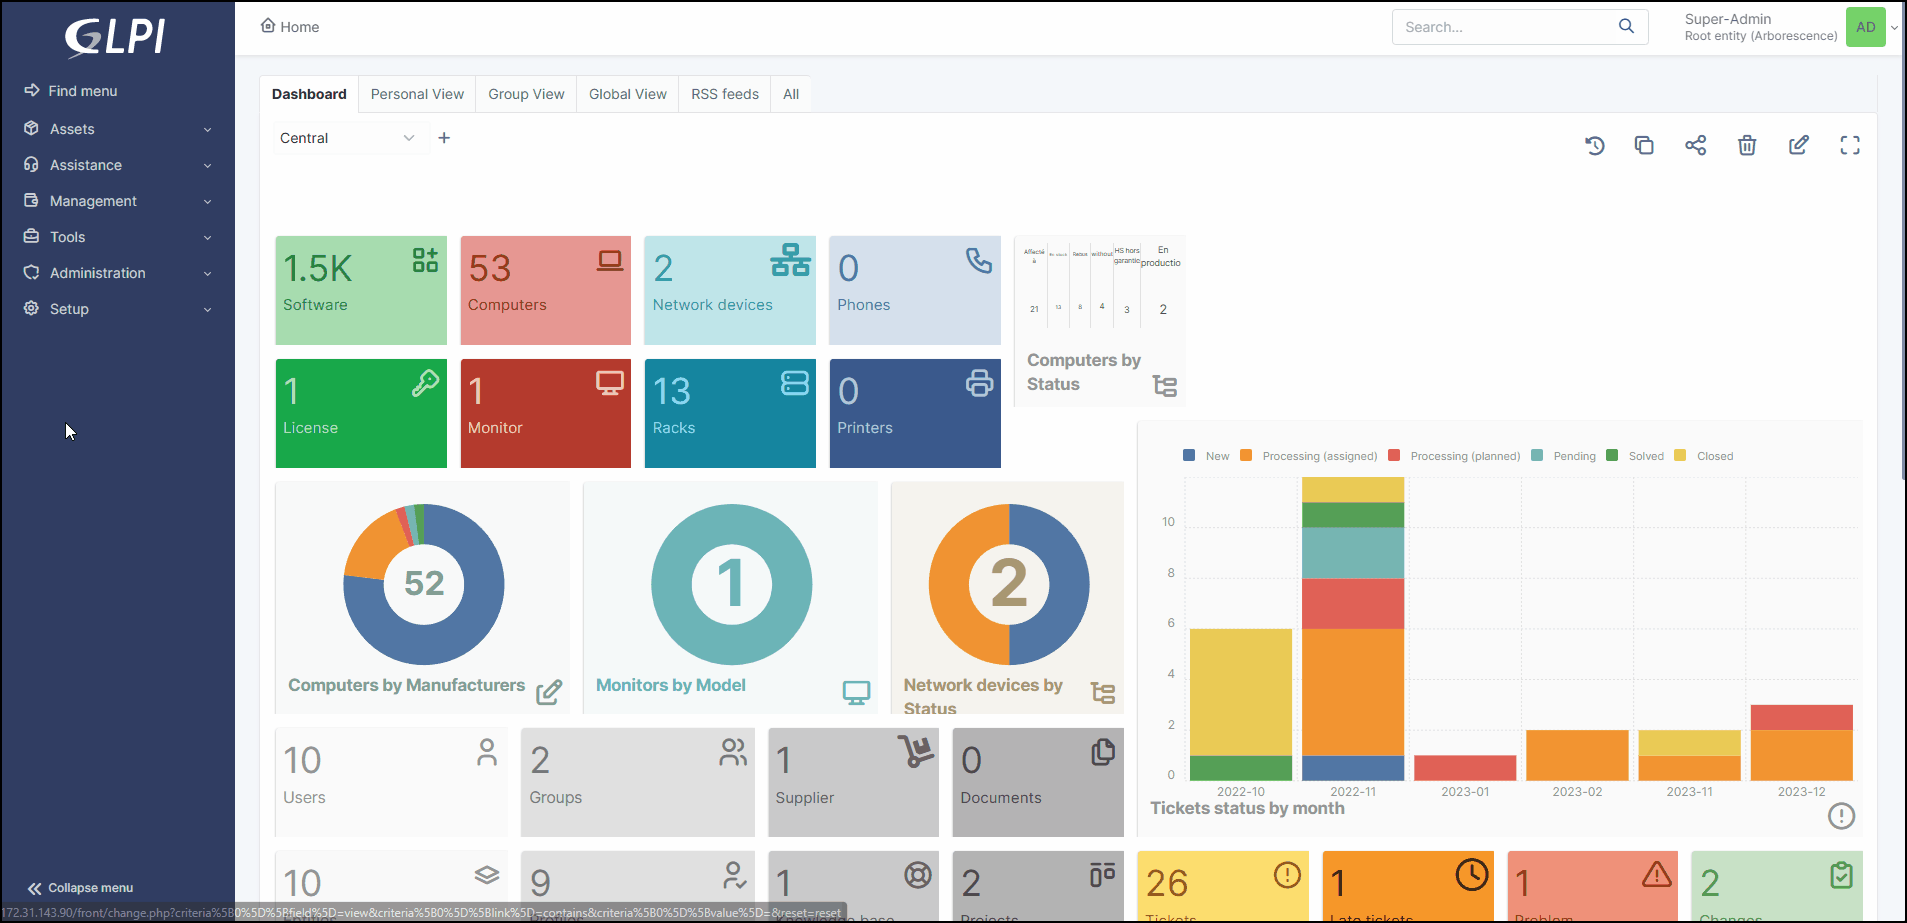Open the AD user avatar menu
Image resolution: width=1907 pixels, height=923 pixels.
1866,27
